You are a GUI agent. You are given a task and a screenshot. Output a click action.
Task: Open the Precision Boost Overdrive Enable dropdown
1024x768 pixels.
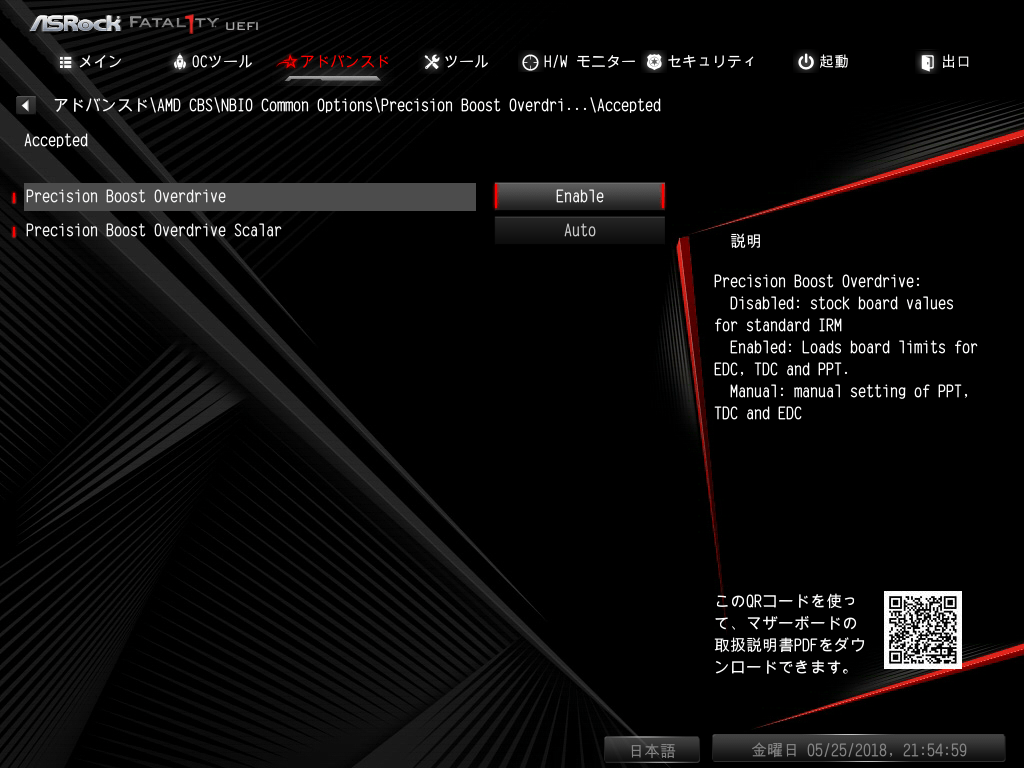[579, 197]
